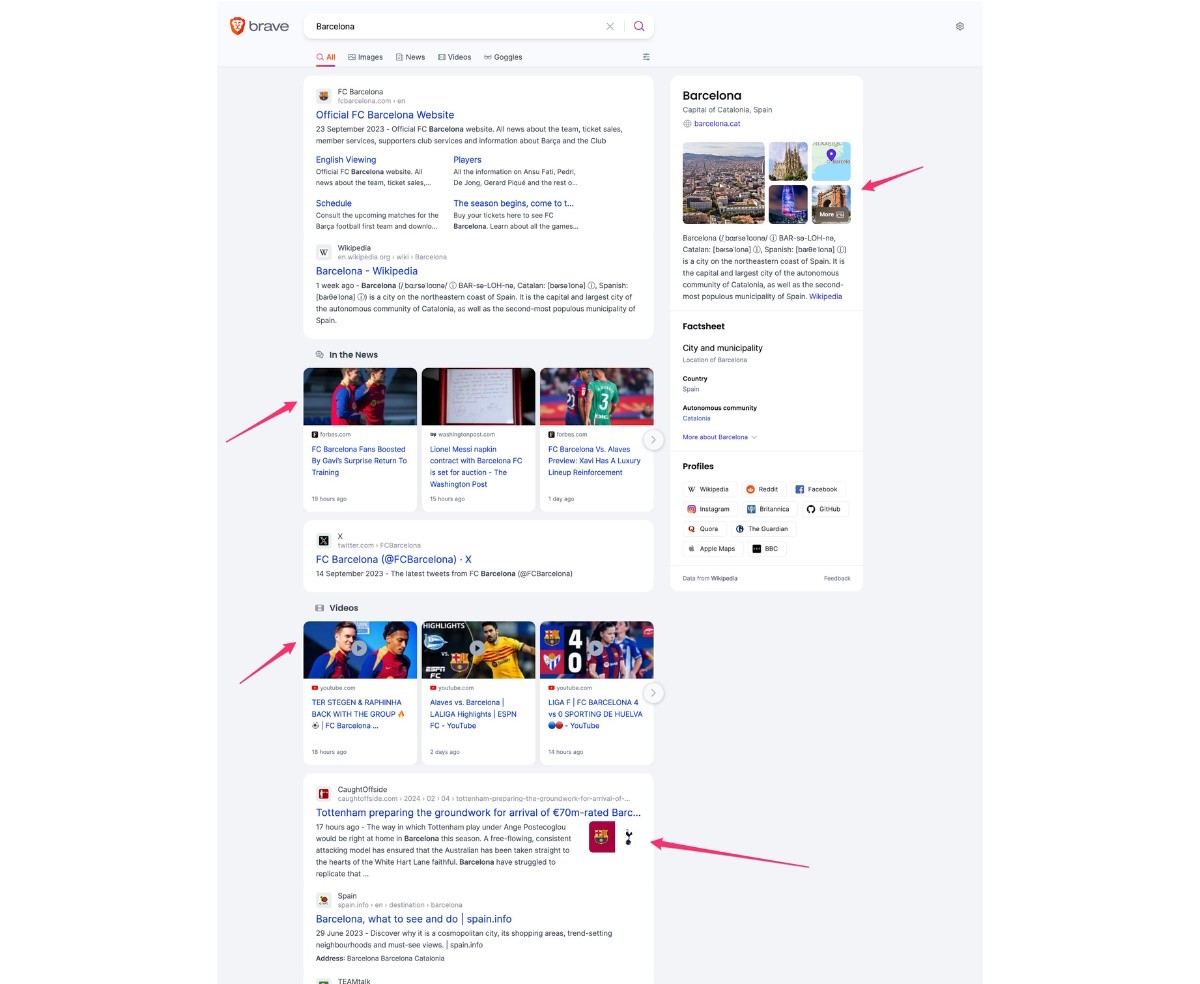Click the Spain.info result favicon
Viewport: 1200px width, 984px height.
coord(323,900)
